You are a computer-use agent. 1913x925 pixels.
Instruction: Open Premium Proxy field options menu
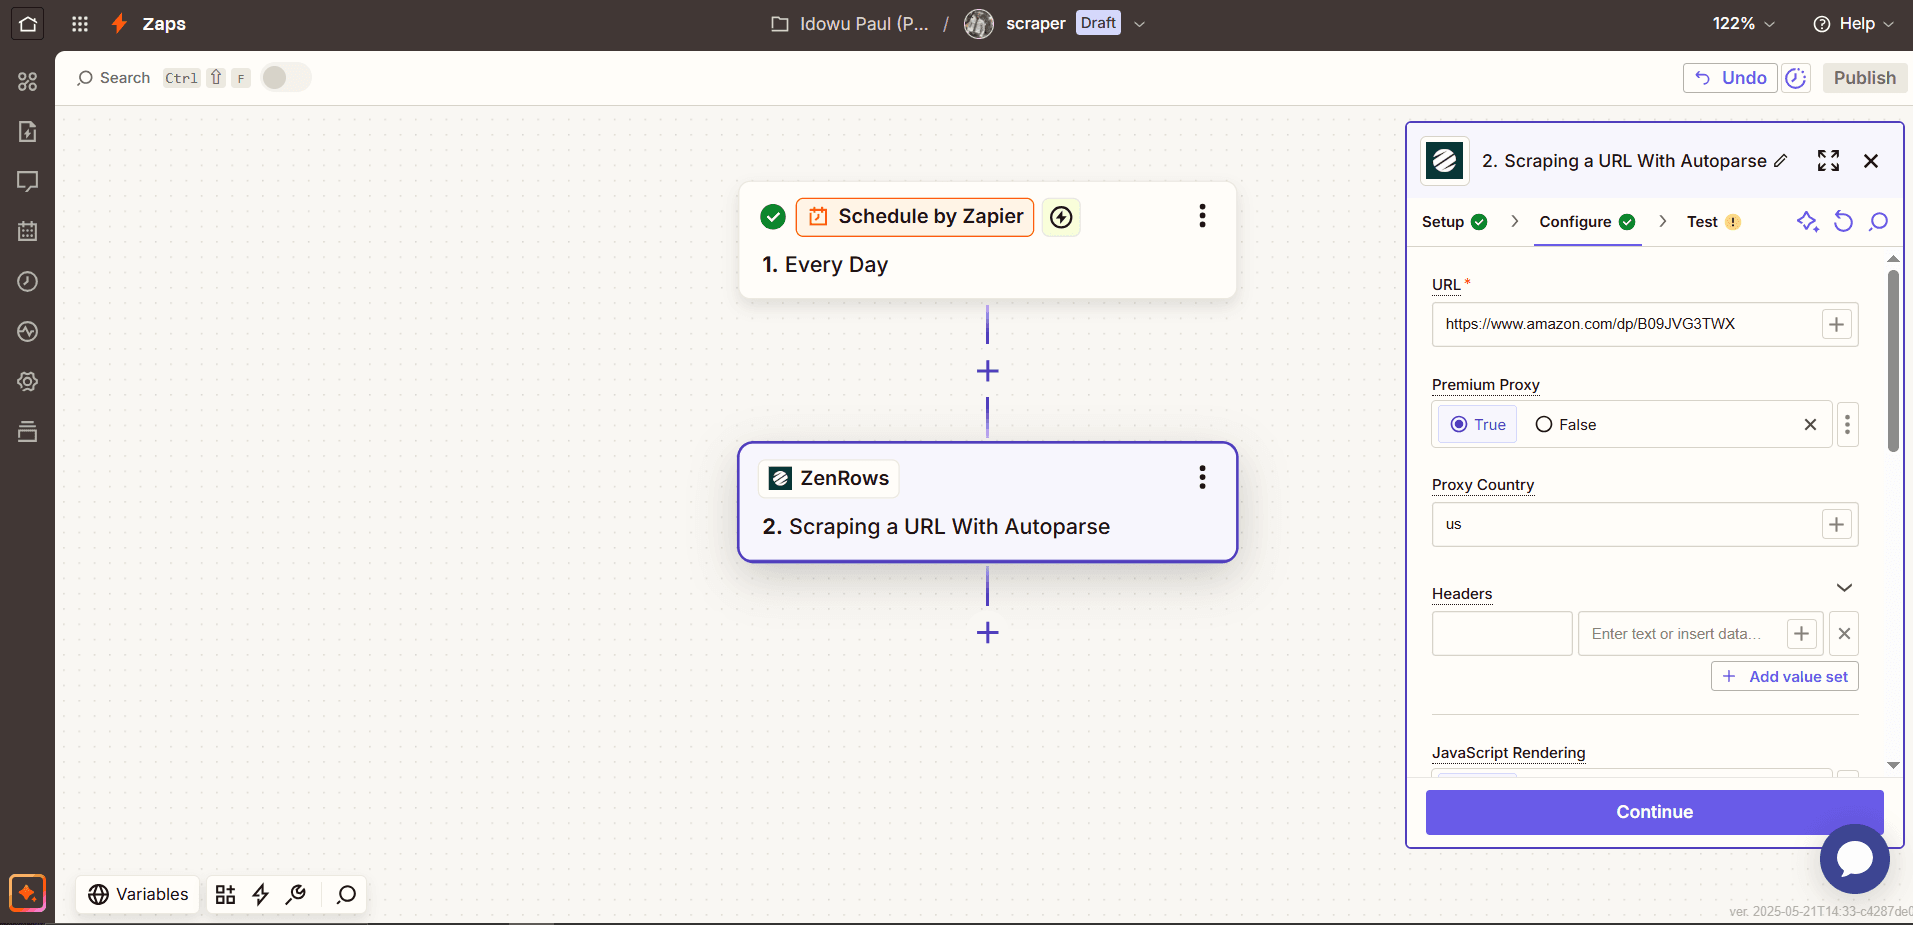[x=1847, y=425]
